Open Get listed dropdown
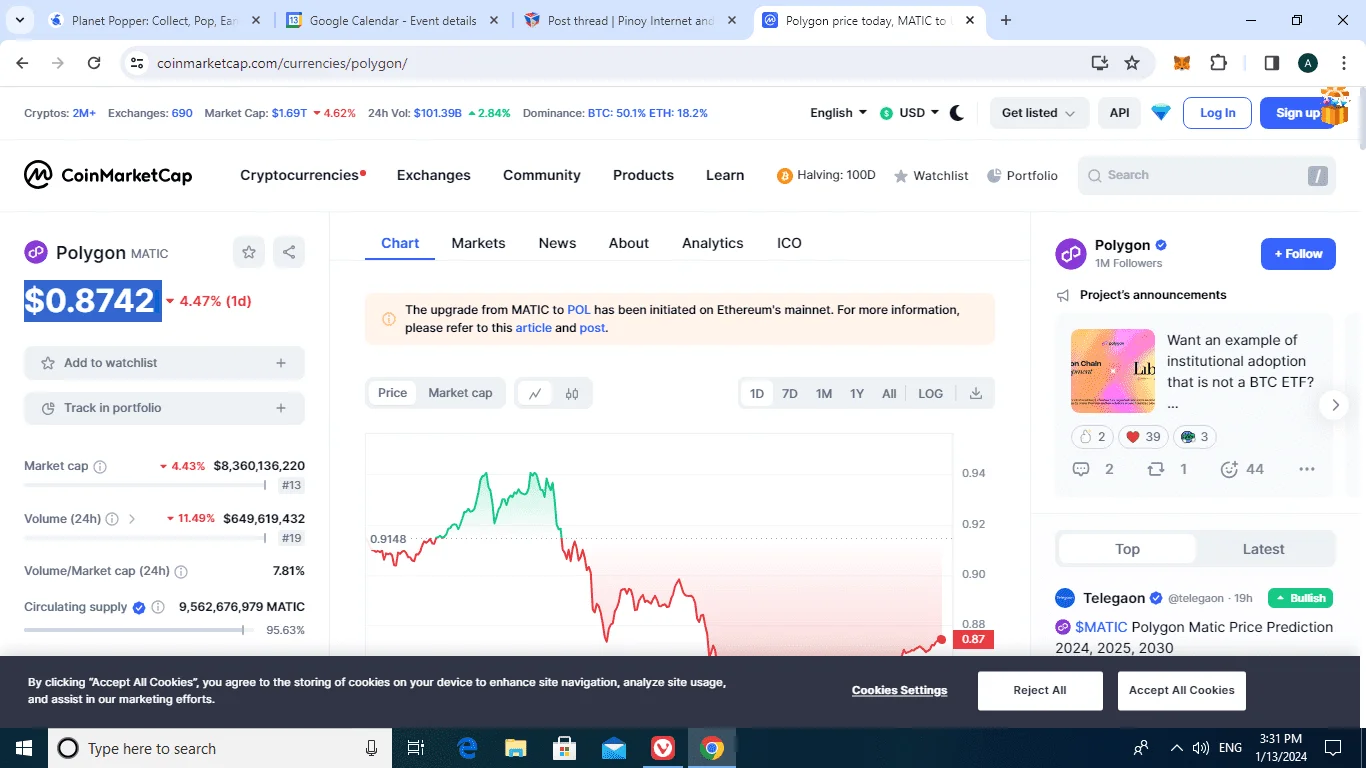The image size is (1366, 768). tap(1039, 113)
